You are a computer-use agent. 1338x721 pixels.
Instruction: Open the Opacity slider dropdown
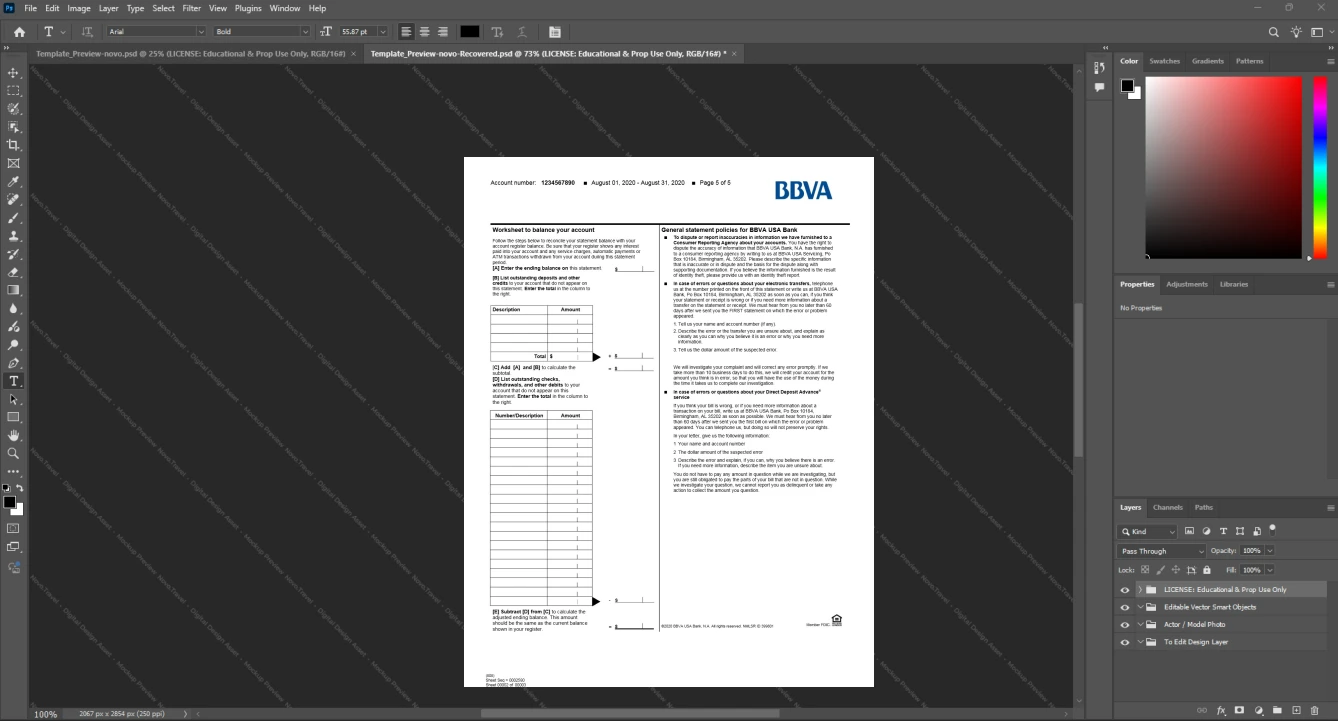click(1269, 551)
